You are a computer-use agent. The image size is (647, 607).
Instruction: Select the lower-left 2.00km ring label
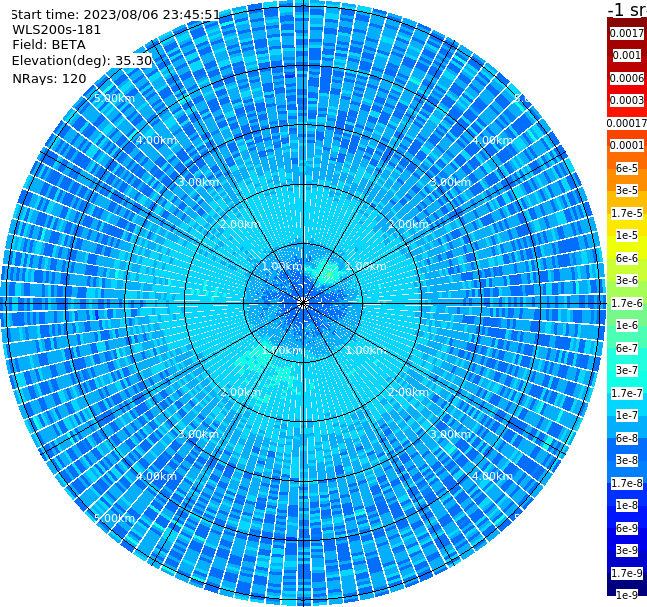tap(240, 392)
